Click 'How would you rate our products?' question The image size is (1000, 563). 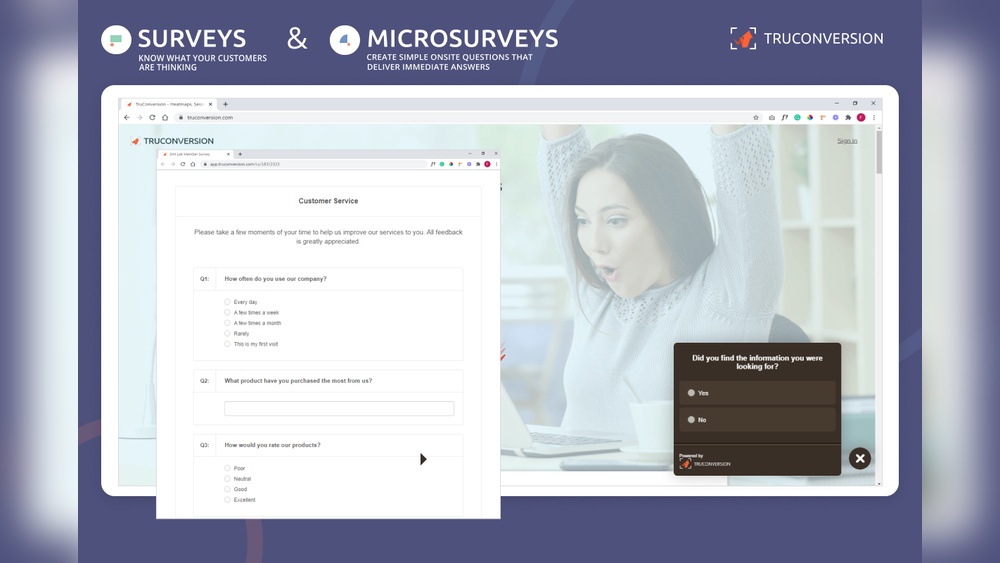[272, 445]
